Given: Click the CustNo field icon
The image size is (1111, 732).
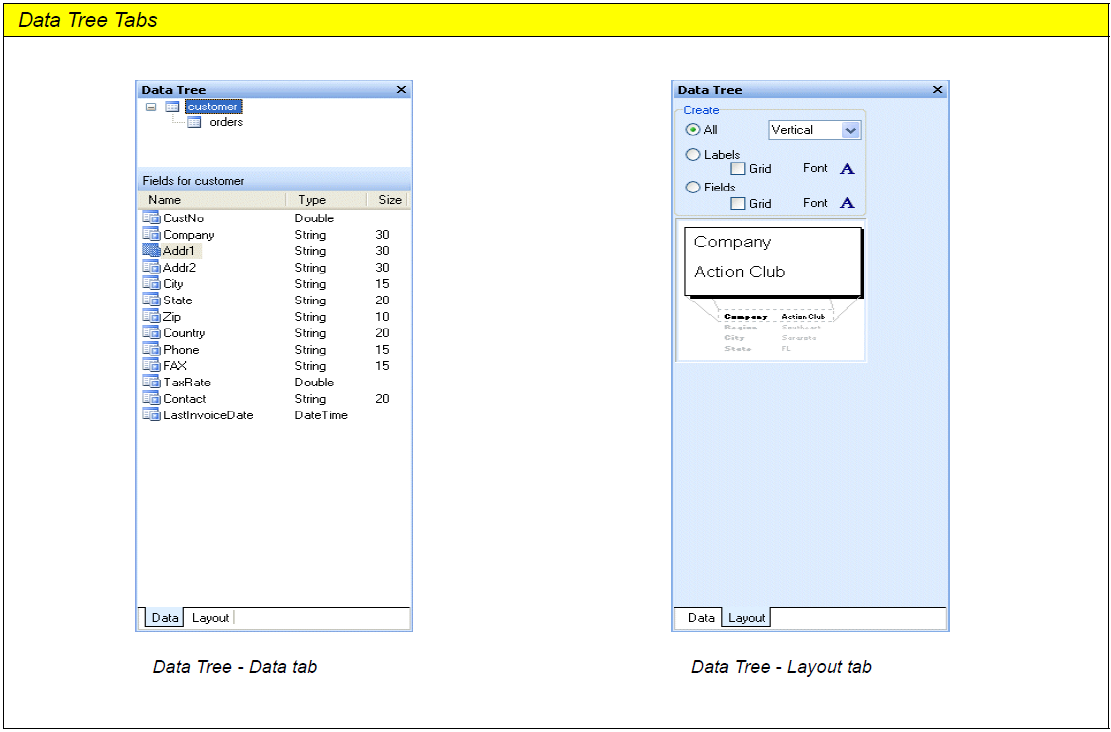Looking at the screenshot, I should pos(151,218).
